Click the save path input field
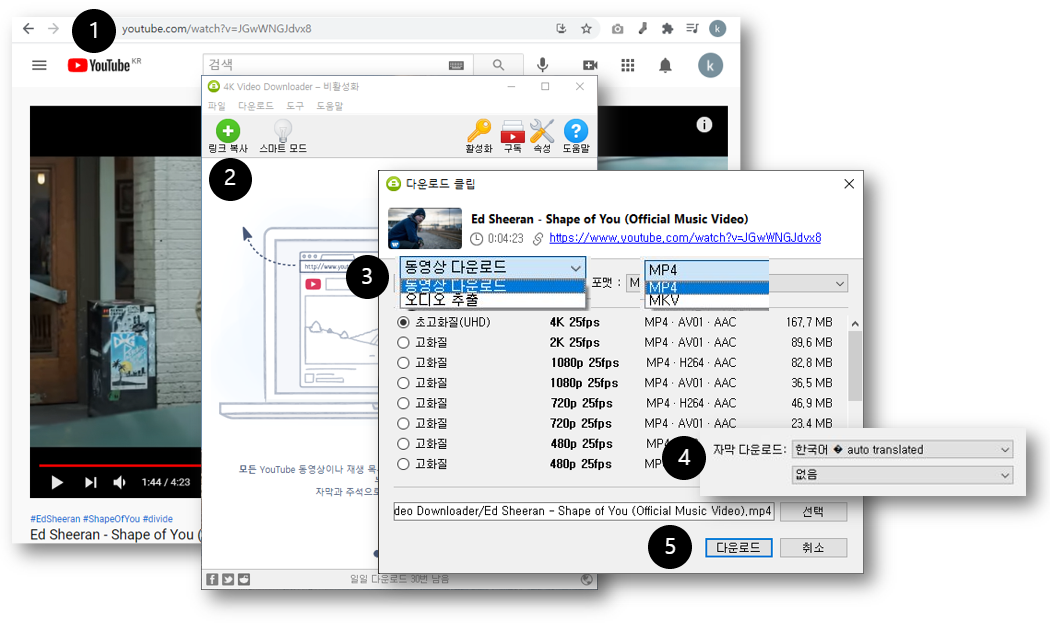 583,511
